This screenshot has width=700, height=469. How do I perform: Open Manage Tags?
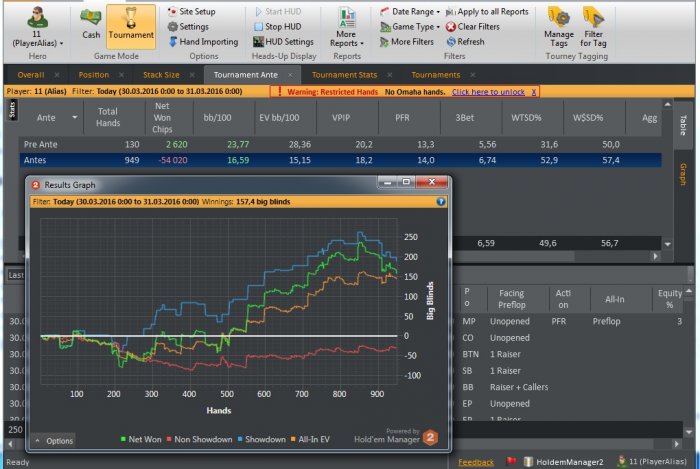pos(558,27)
